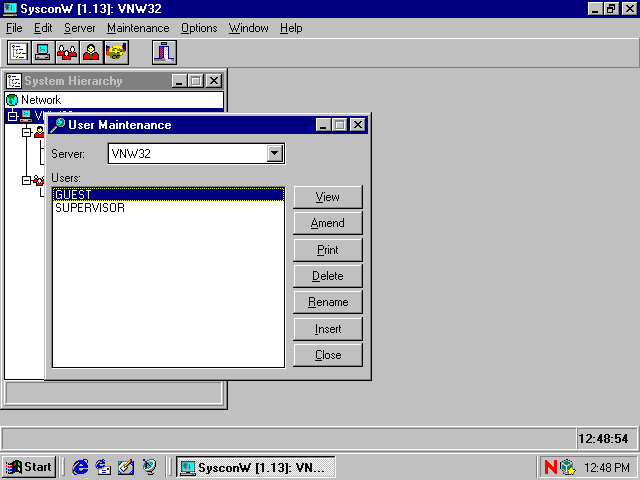Click the SysconW application title icon
This screenshot has height=480, width=640.
(x=10, y=9)
